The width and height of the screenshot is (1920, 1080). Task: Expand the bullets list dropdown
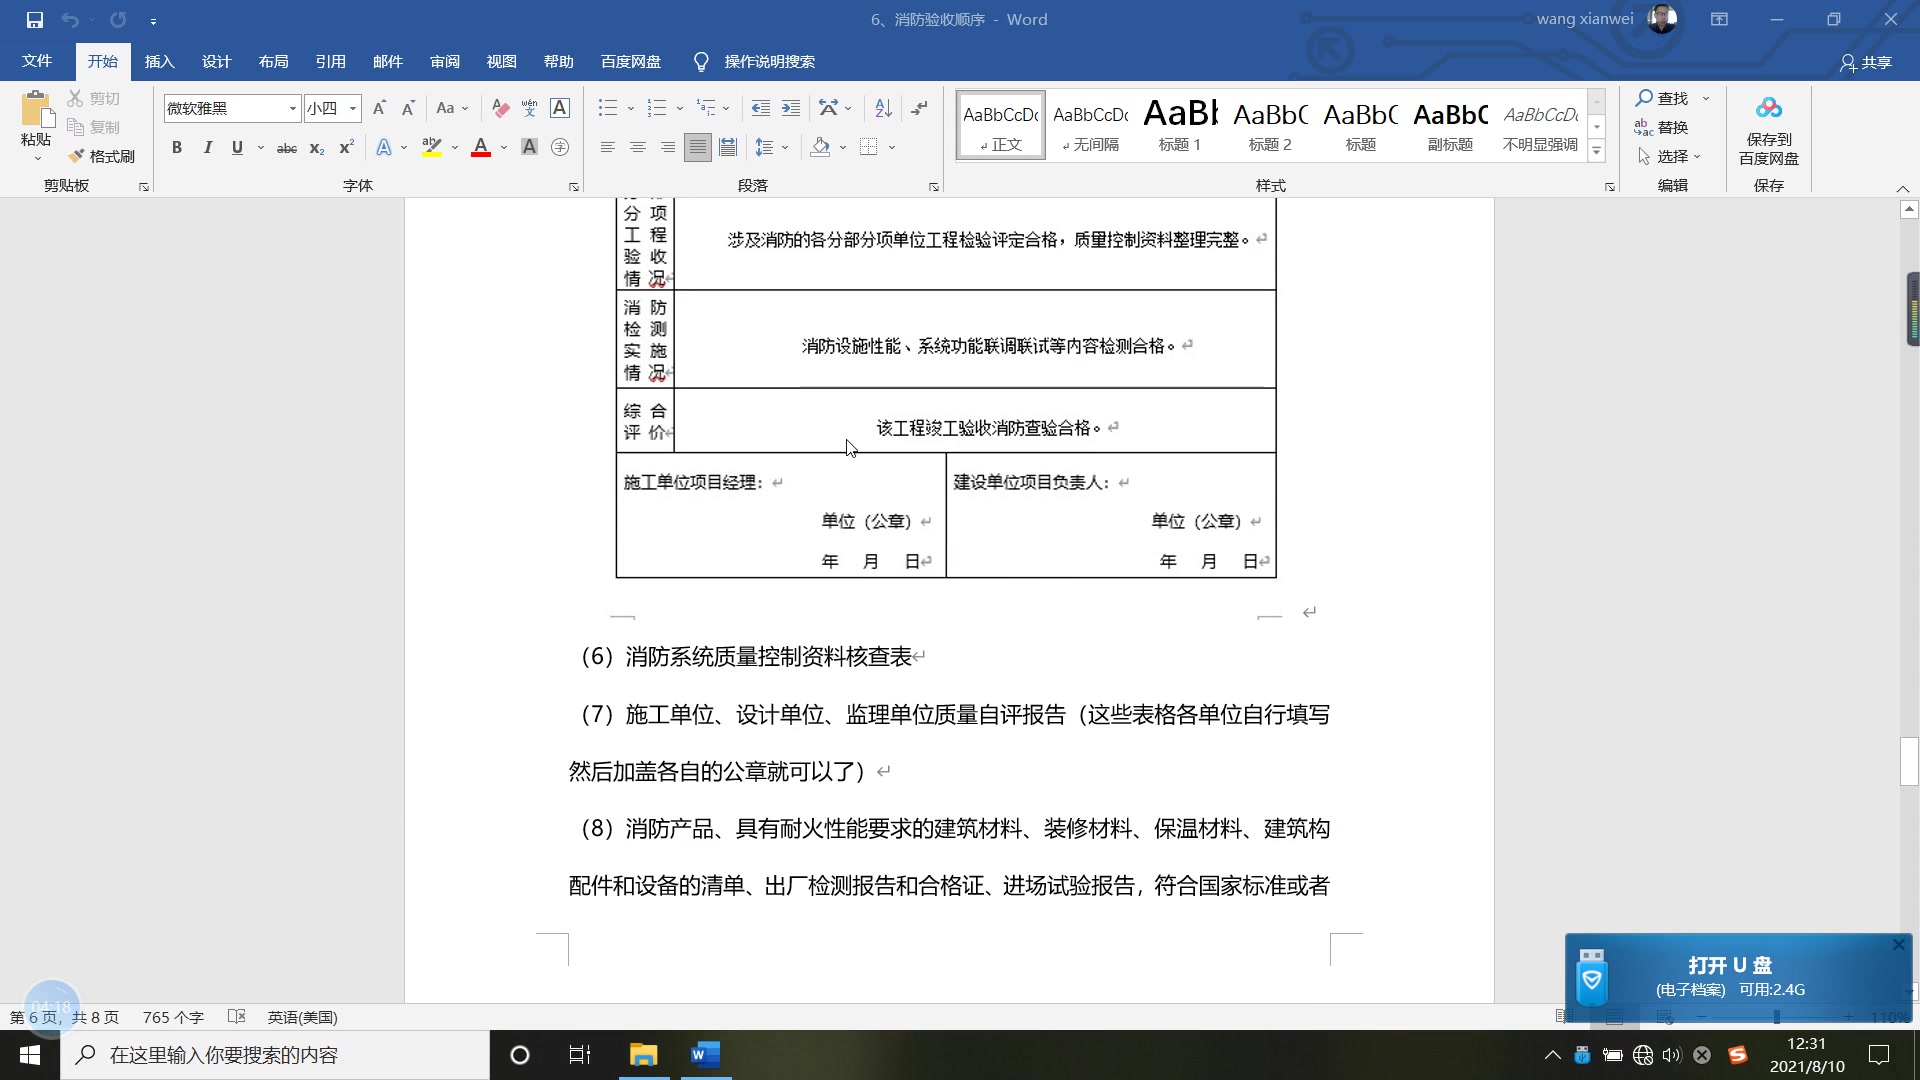[x=631, y=108]
